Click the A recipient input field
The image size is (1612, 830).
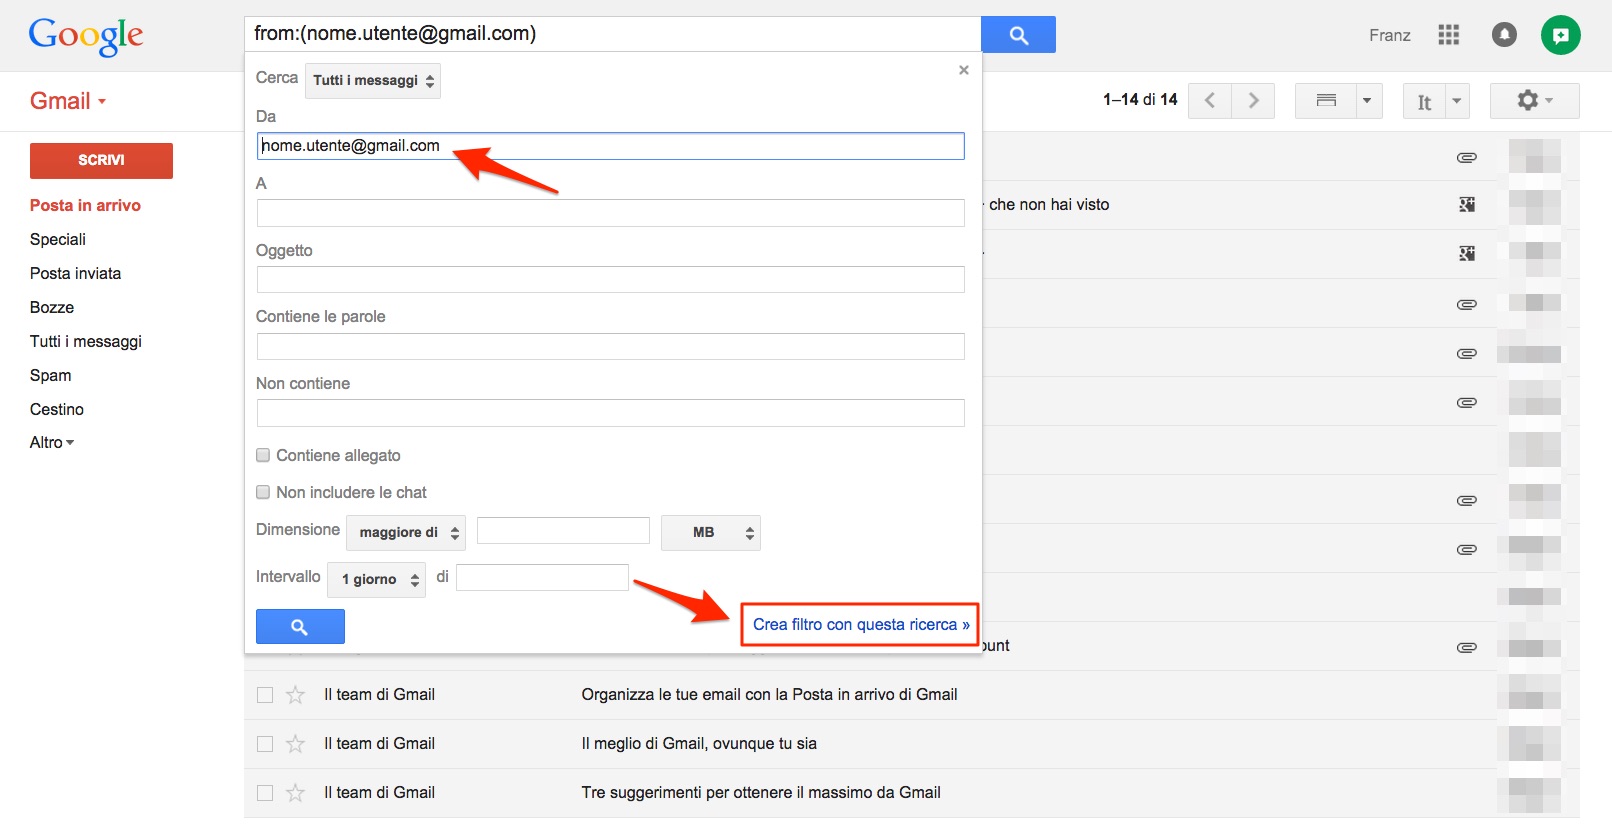tap(611, 213)
